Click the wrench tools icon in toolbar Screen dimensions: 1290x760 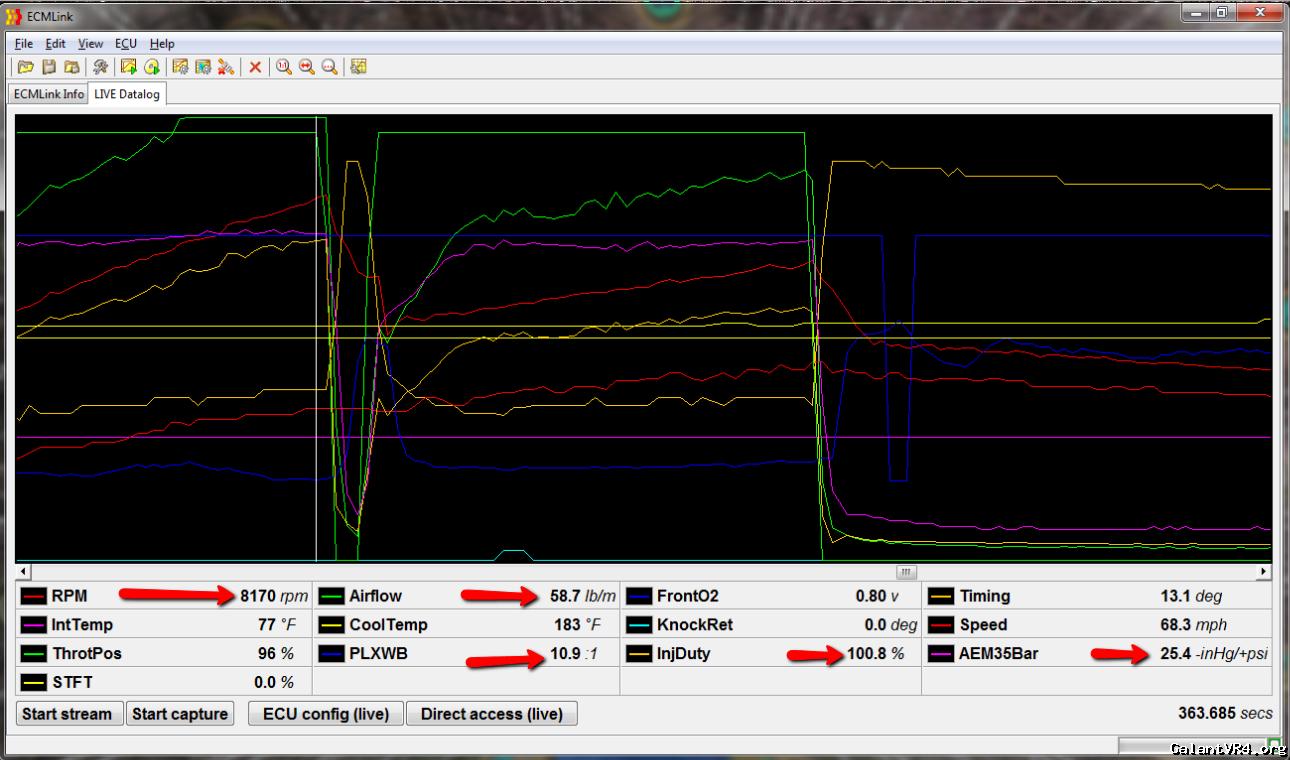(x=100, y=67)
